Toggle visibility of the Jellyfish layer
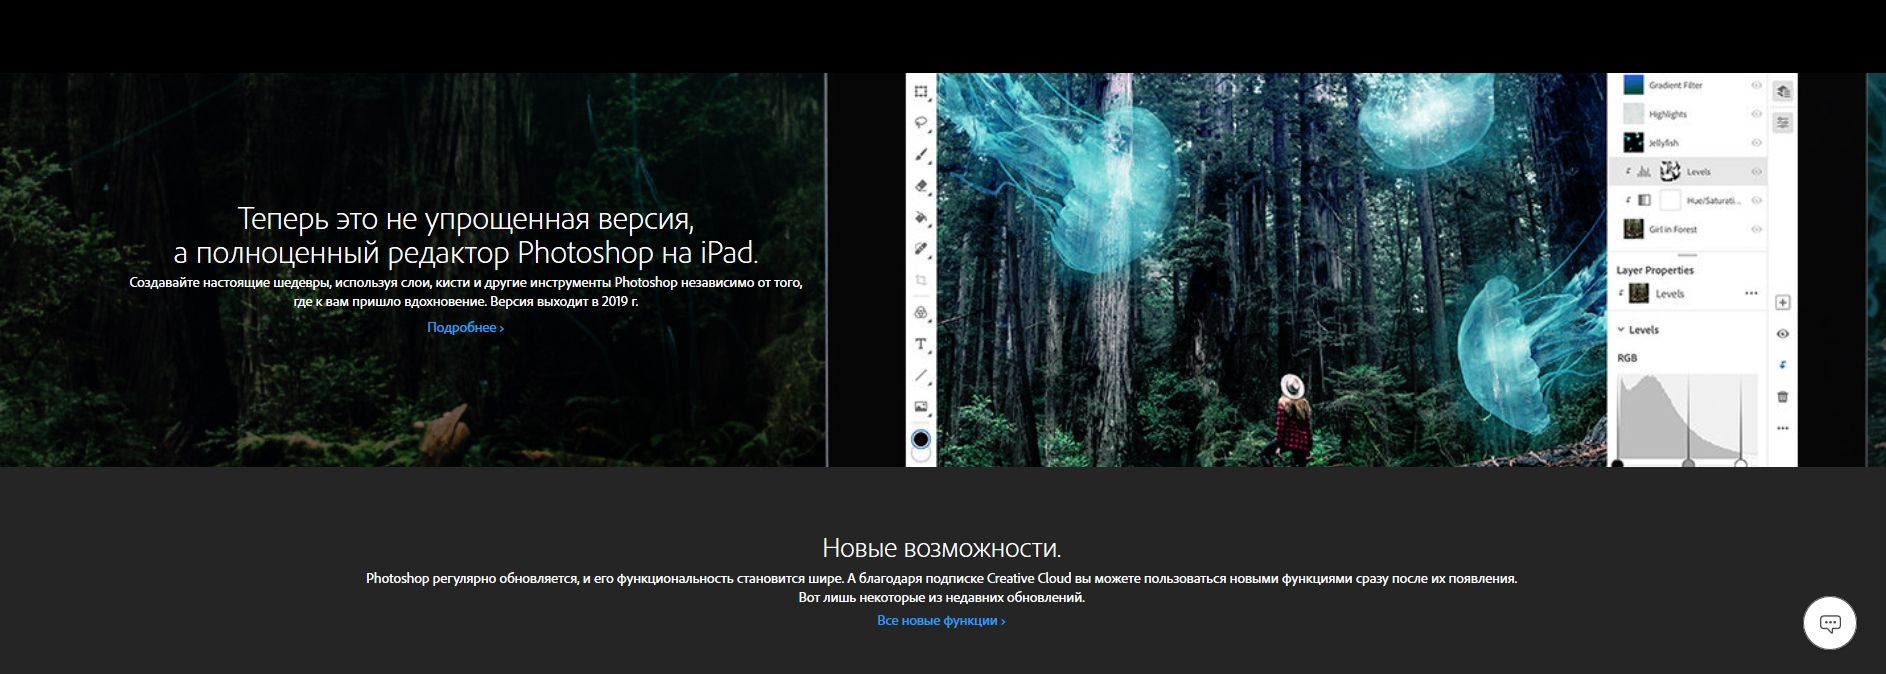 1756,143
